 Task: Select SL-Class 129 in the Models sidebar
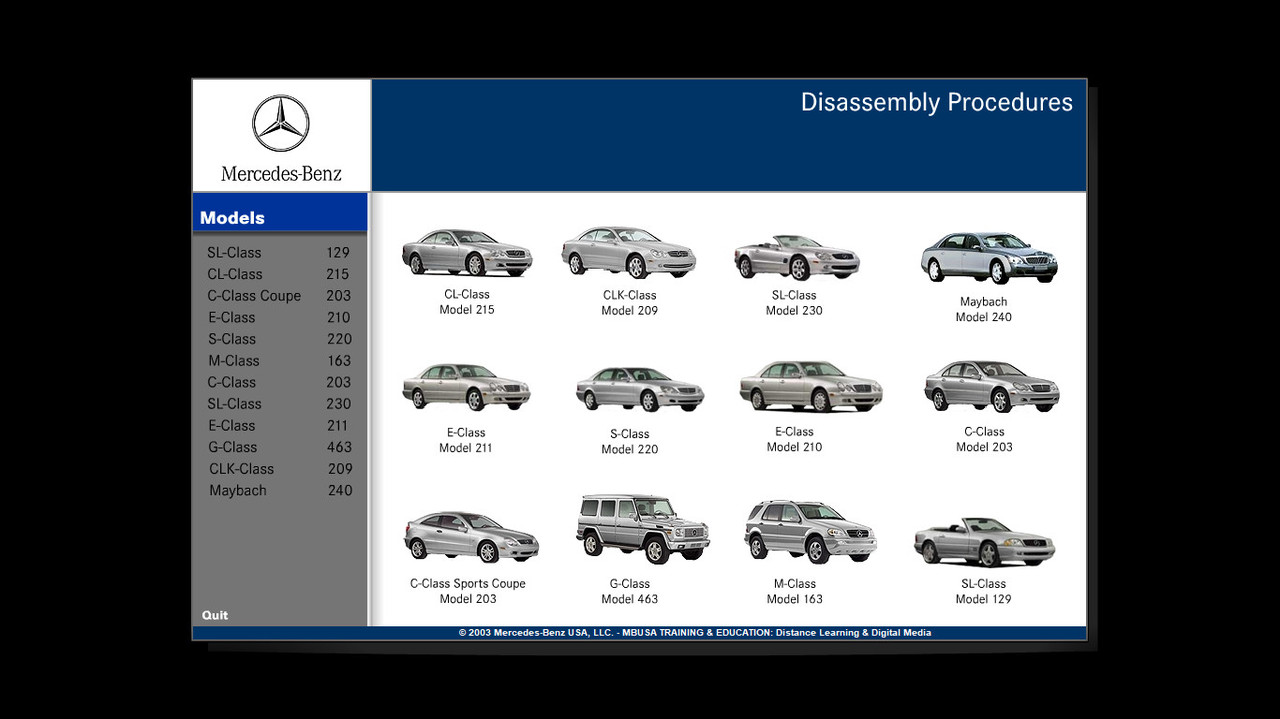coord(278,253)
